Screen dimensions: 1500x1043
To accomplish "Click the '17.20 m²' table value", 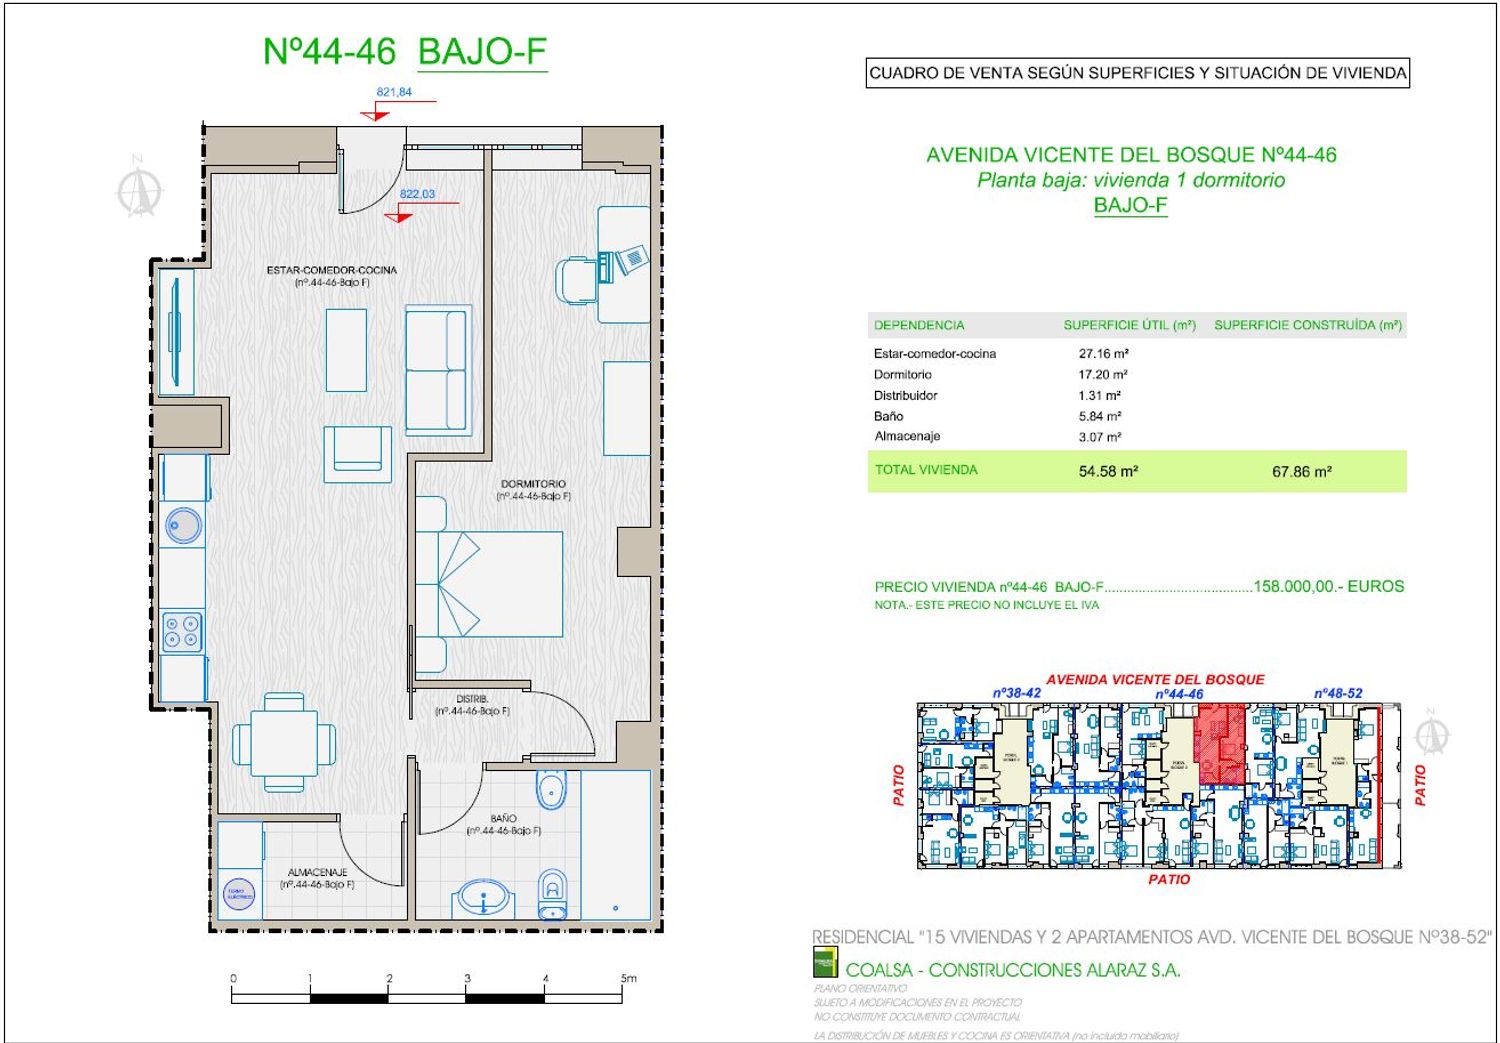I will tap(1103, 375).
